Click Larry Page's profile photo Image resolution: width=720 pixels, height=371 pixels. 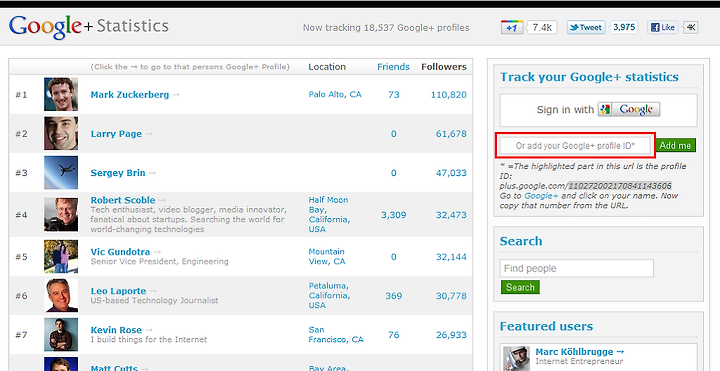(x=61, y=133)
